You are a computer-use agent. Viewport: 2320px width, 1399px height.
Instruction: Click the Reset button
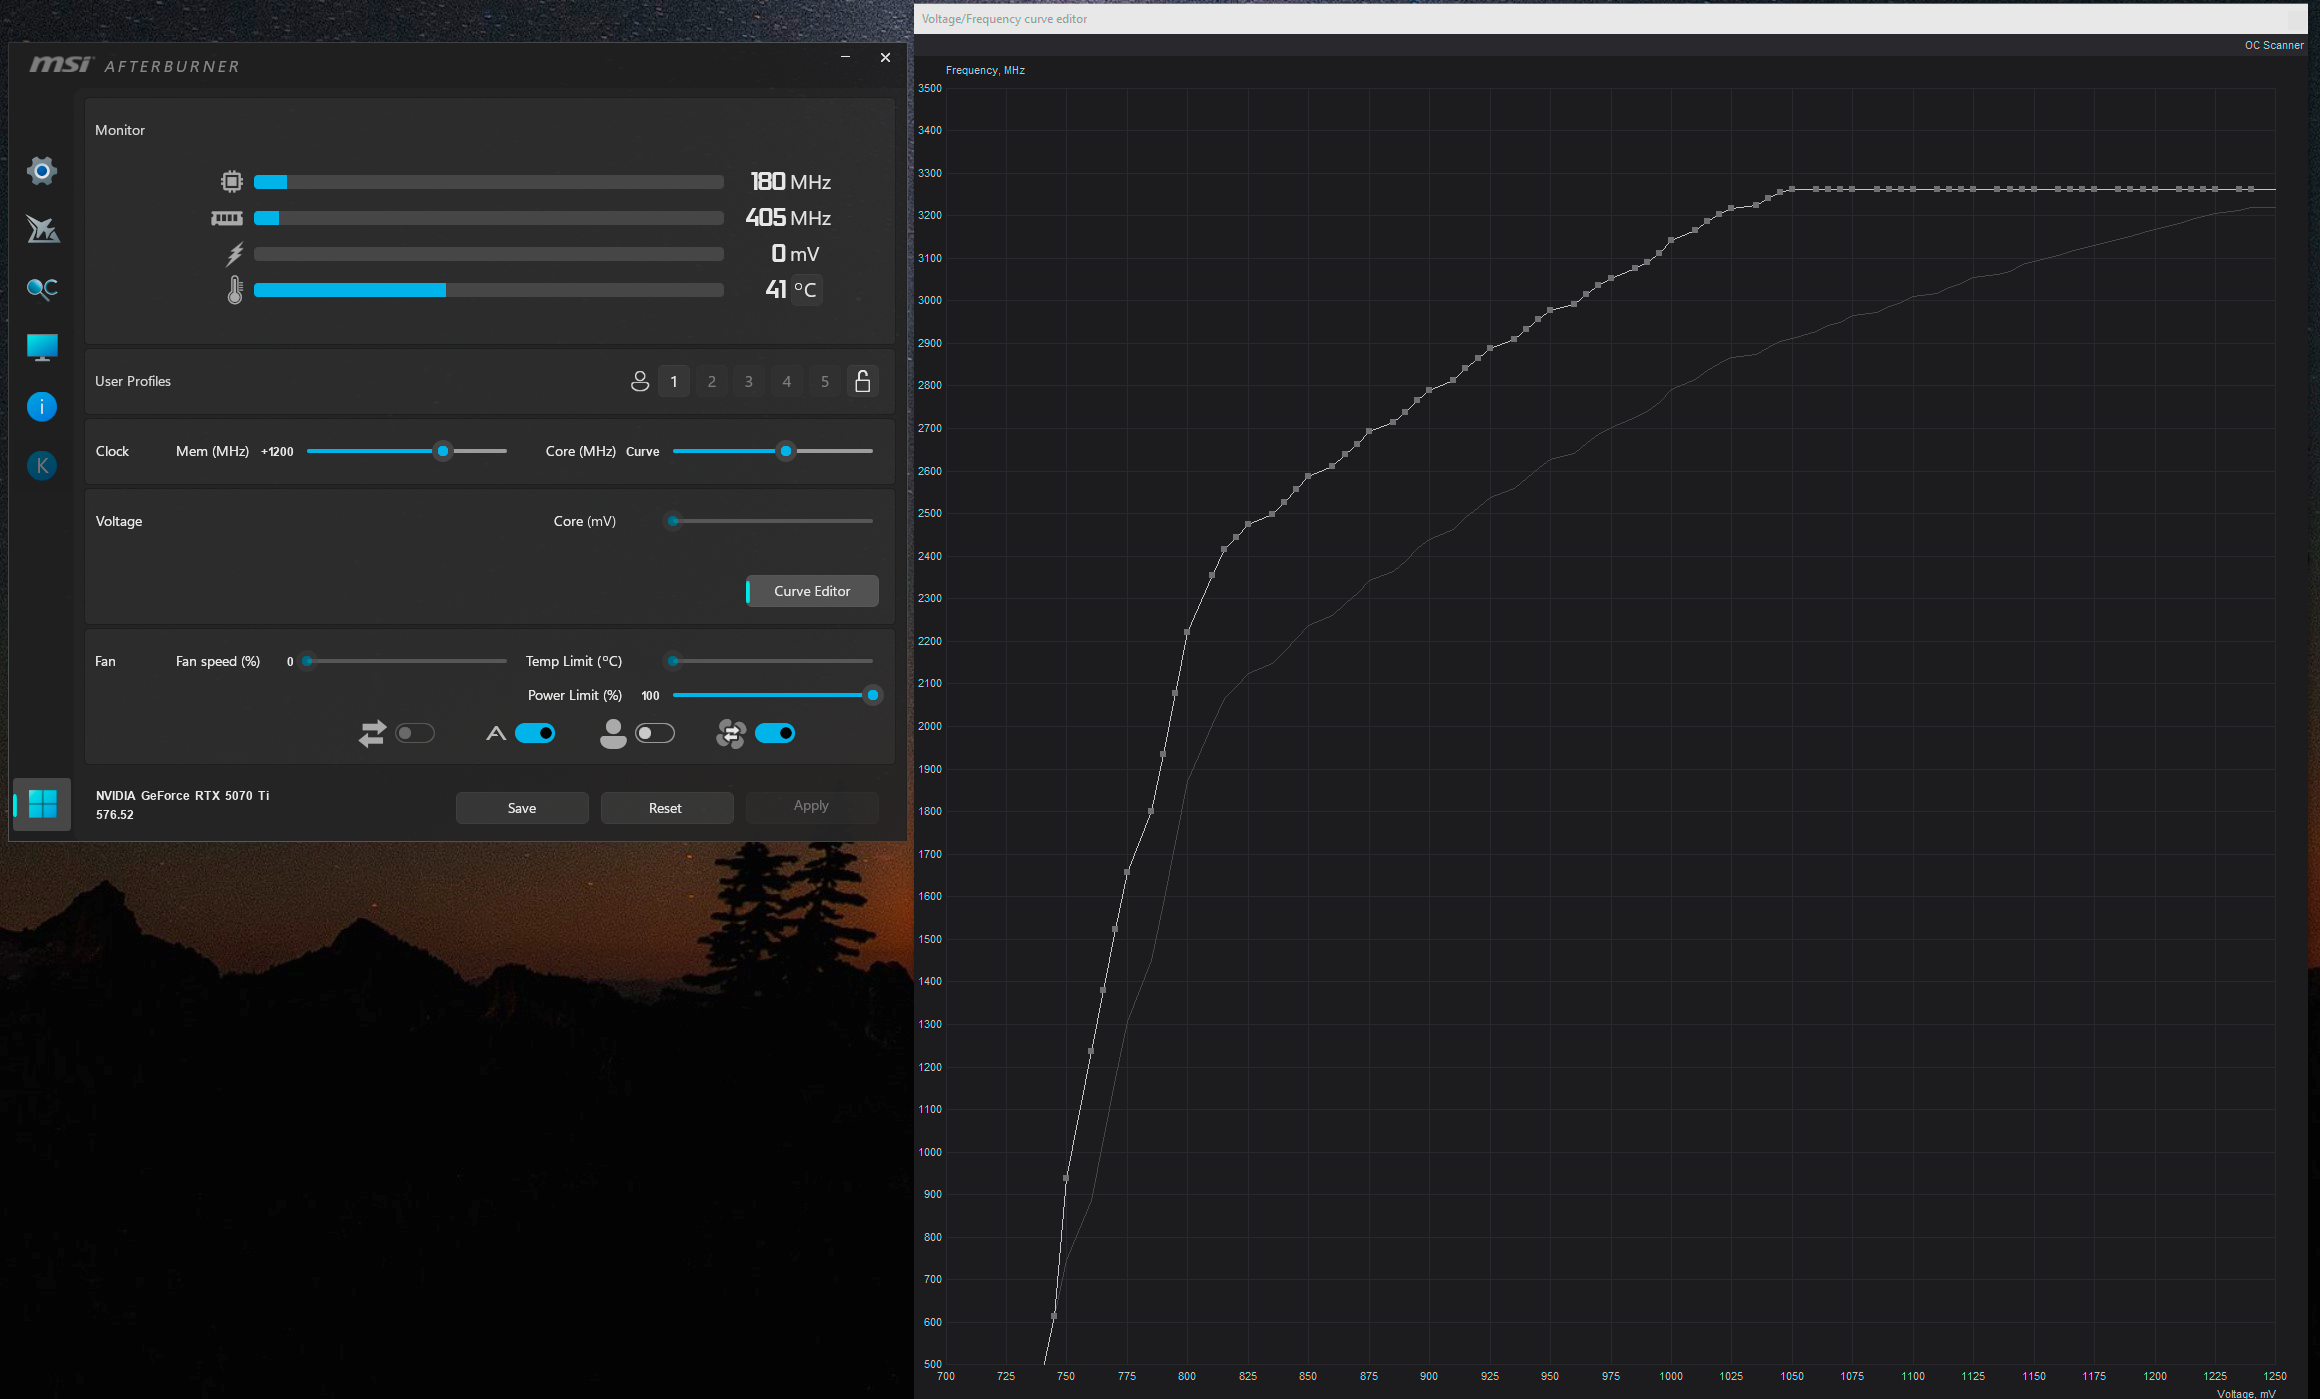pos(665,808)
